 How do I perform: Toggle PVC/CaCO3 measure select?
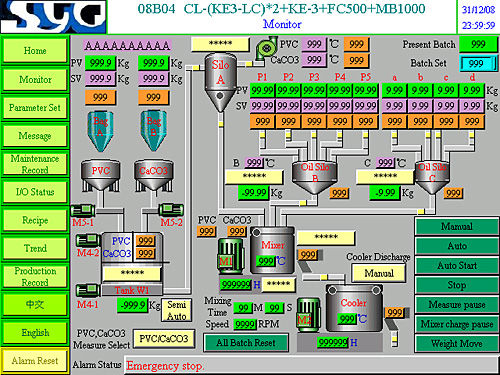pyautogui.click(x=164, y=339)
